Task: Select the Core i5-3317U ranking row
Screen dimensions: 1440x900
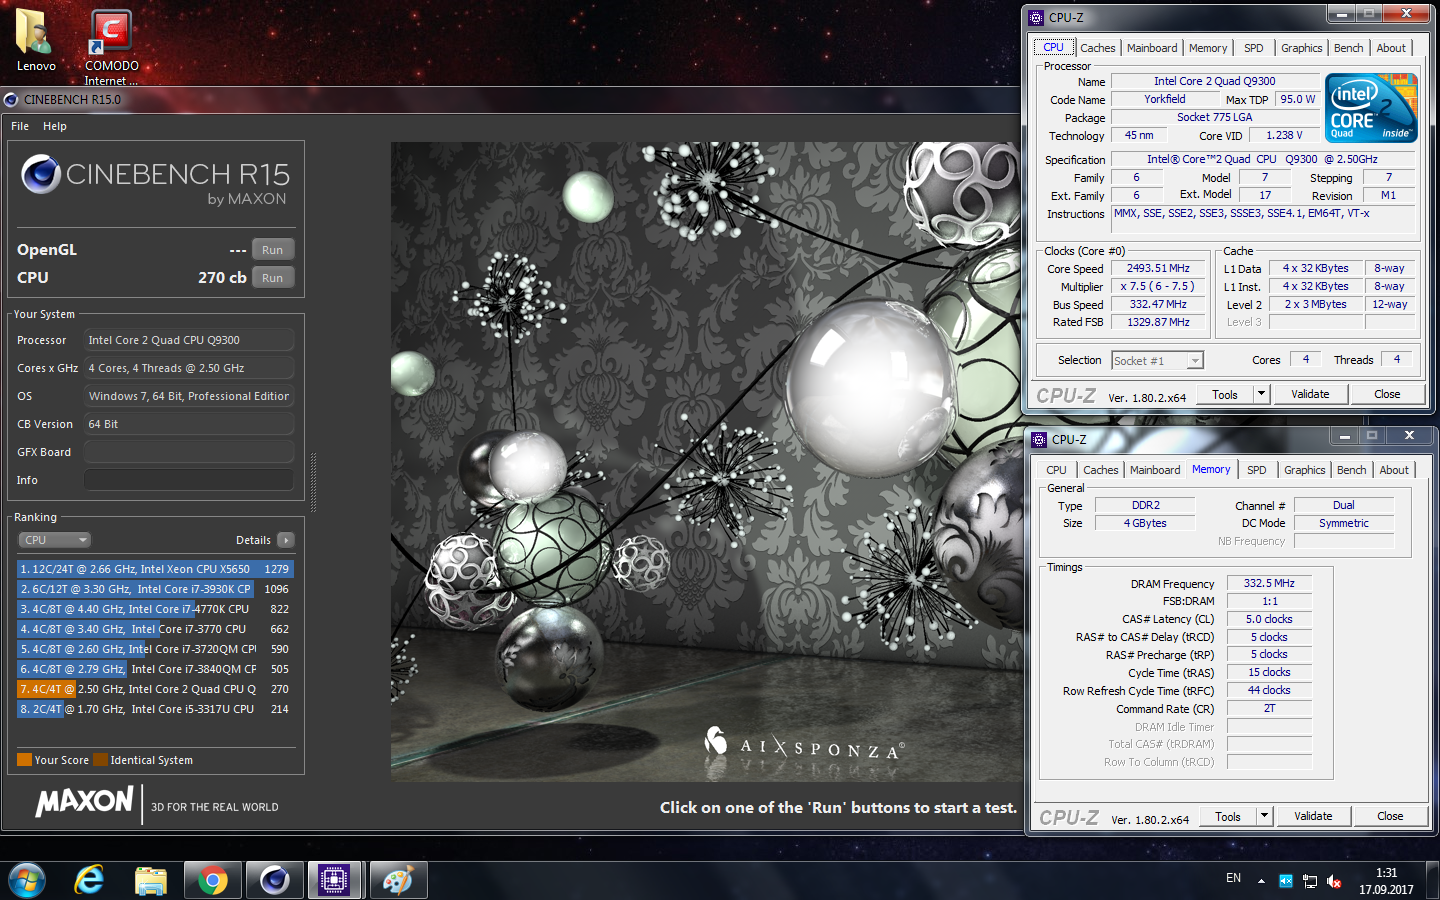Action: coord(155,709)
